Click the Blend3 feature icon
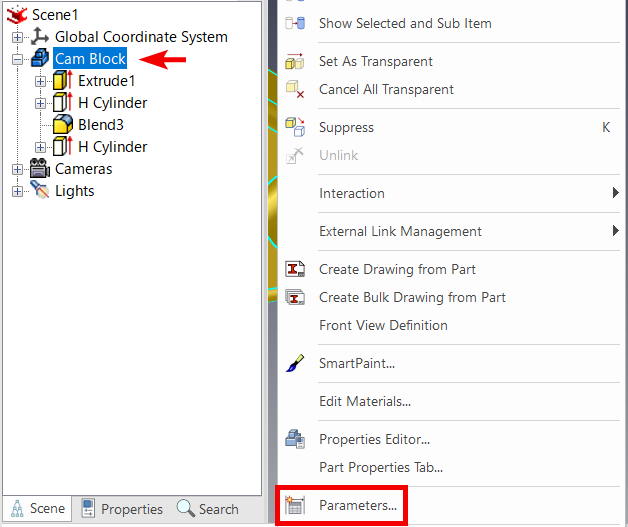This screenshot has width=628, height=527. coord(63,125)
